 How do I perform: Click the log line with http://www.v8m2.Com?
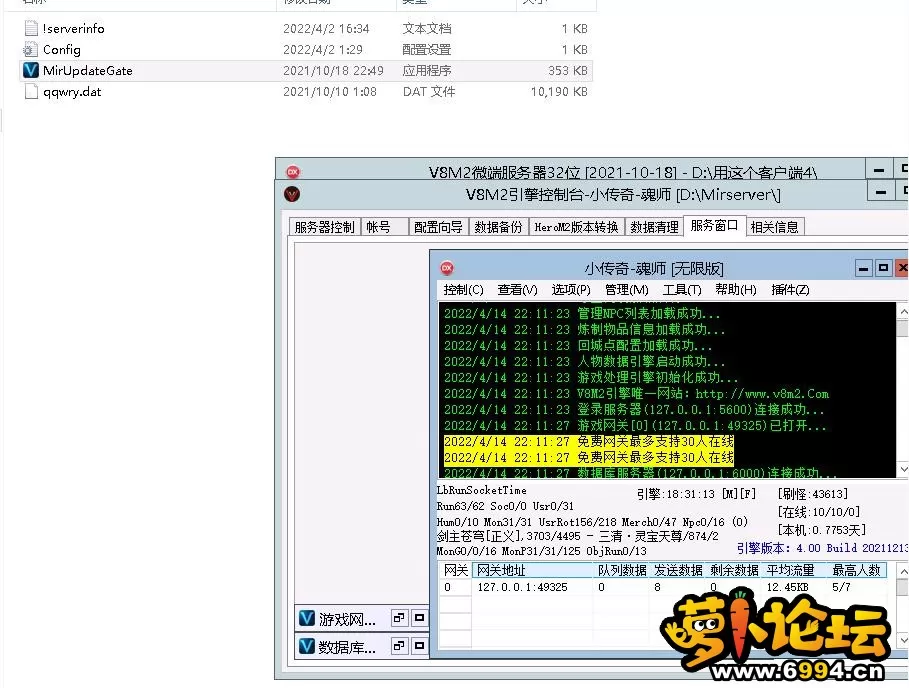click(636, 394)
